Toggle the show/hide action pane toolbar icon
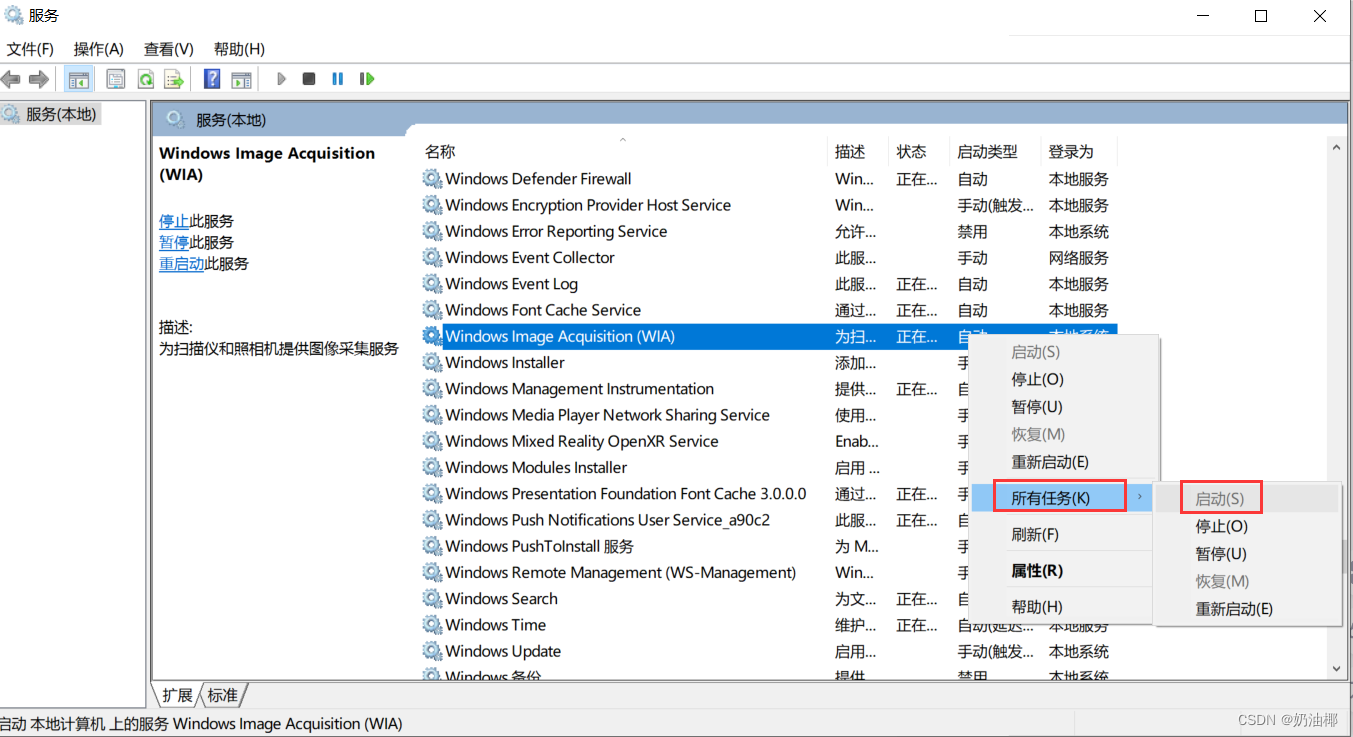 (241, 79)
